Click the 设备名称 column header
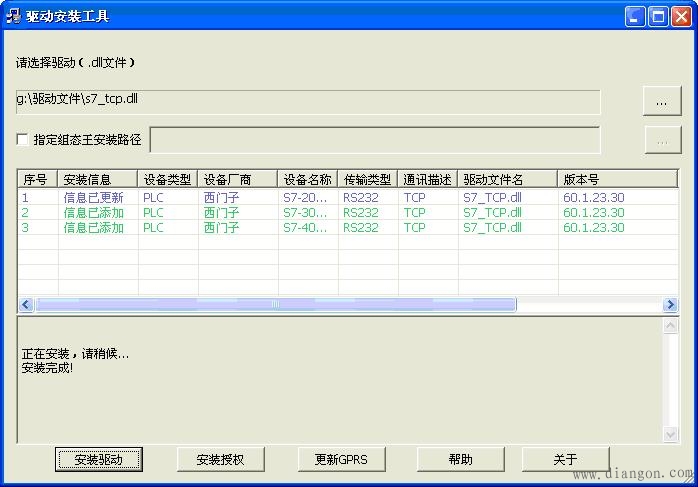Image resolution: width=698 pixels, height=487 pixels. (x=308, y=179)
